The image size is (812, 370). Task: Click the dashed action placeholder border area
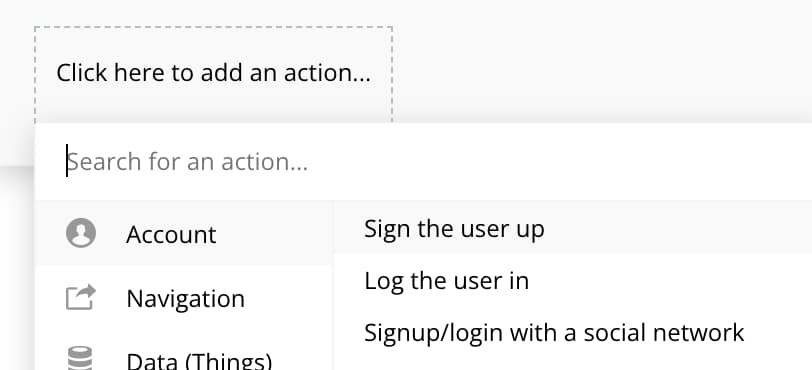[x=213, y=74]
